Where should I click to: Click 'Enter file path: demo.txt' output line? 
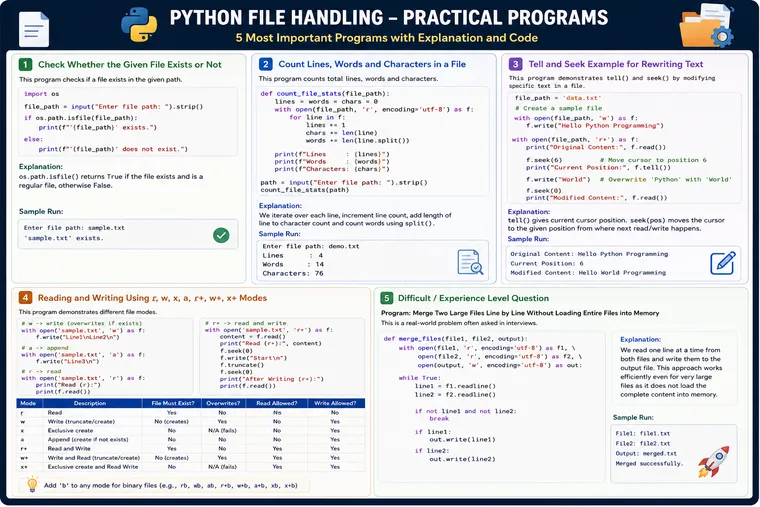click(311, 246)
